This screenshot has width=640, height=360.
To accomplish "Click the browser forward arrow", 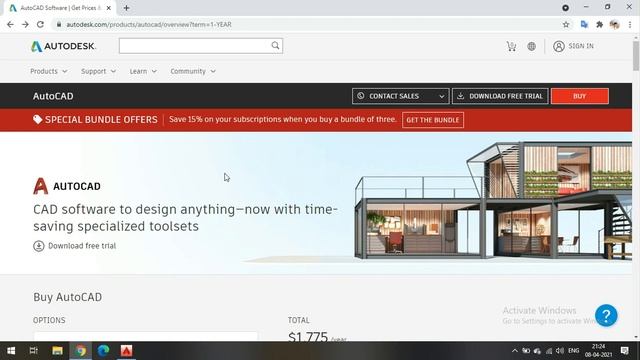I will [x=25, y=24].
